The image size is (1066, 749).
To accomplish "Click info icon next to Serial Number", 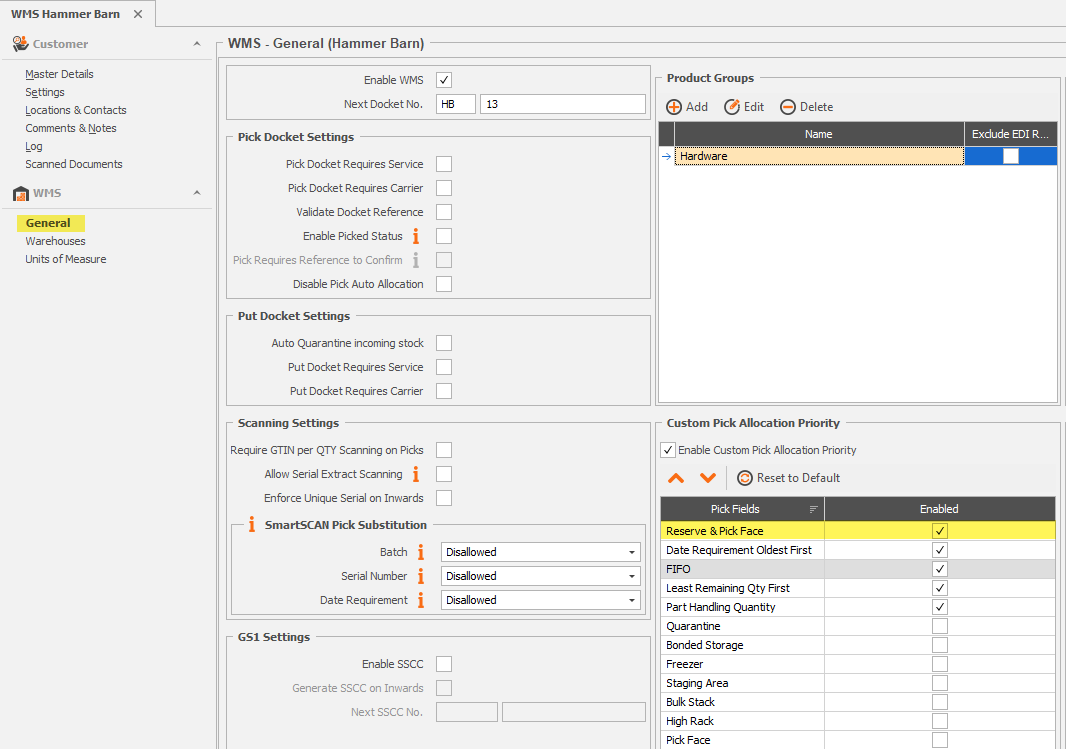I will [421, 576].
